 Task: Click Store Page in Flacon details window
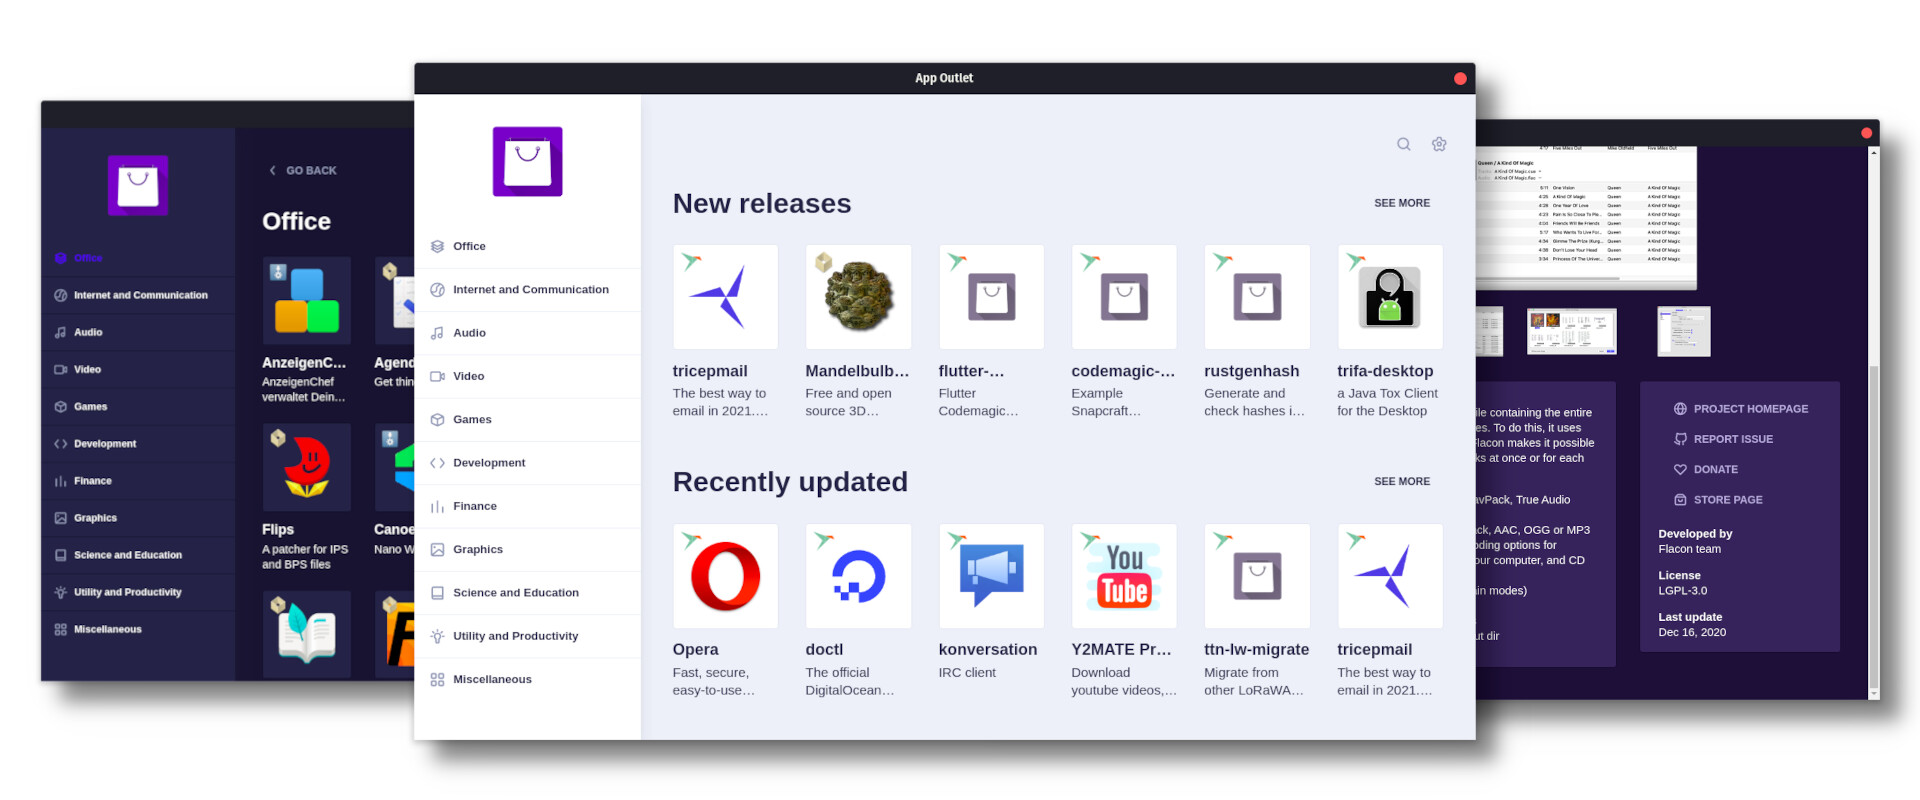1718,500
